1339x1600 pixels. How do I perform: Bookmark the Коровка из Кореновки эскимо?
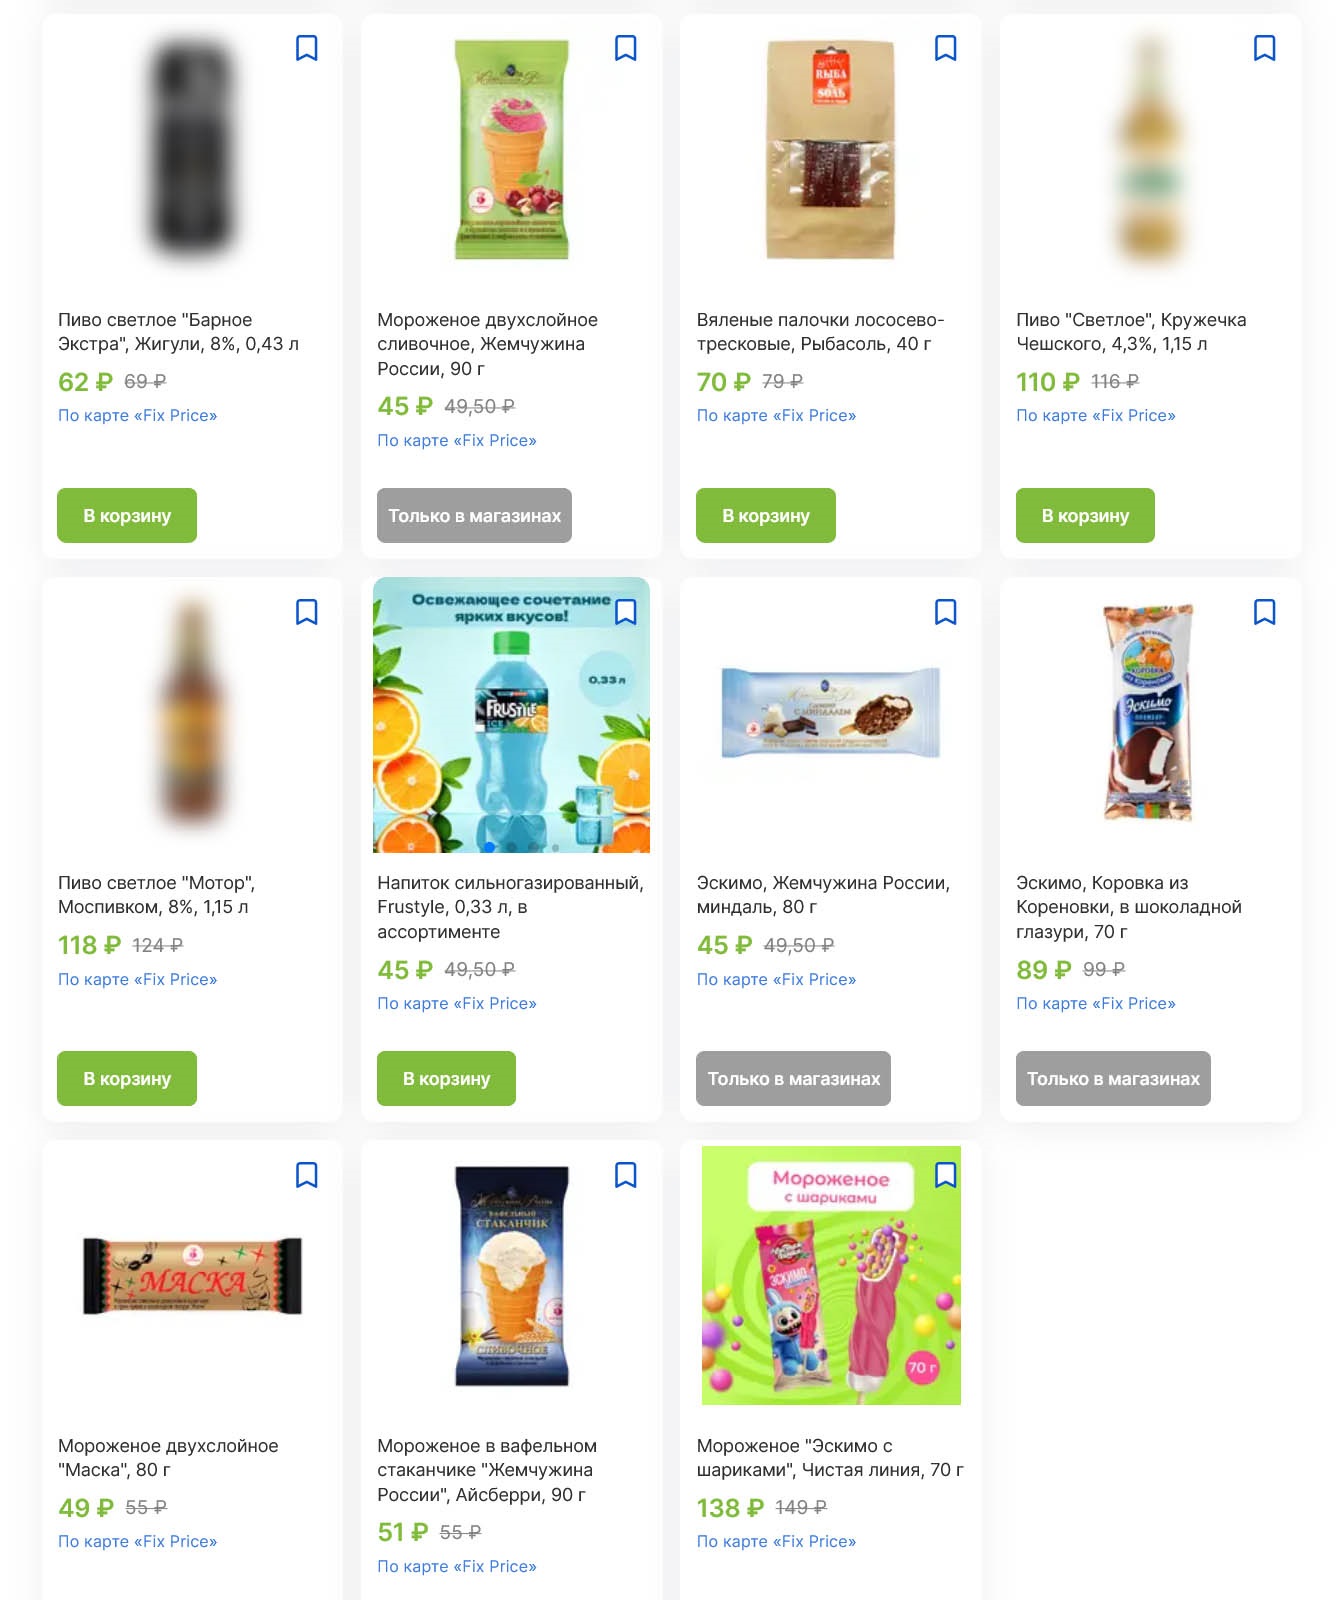point(1265,612)
